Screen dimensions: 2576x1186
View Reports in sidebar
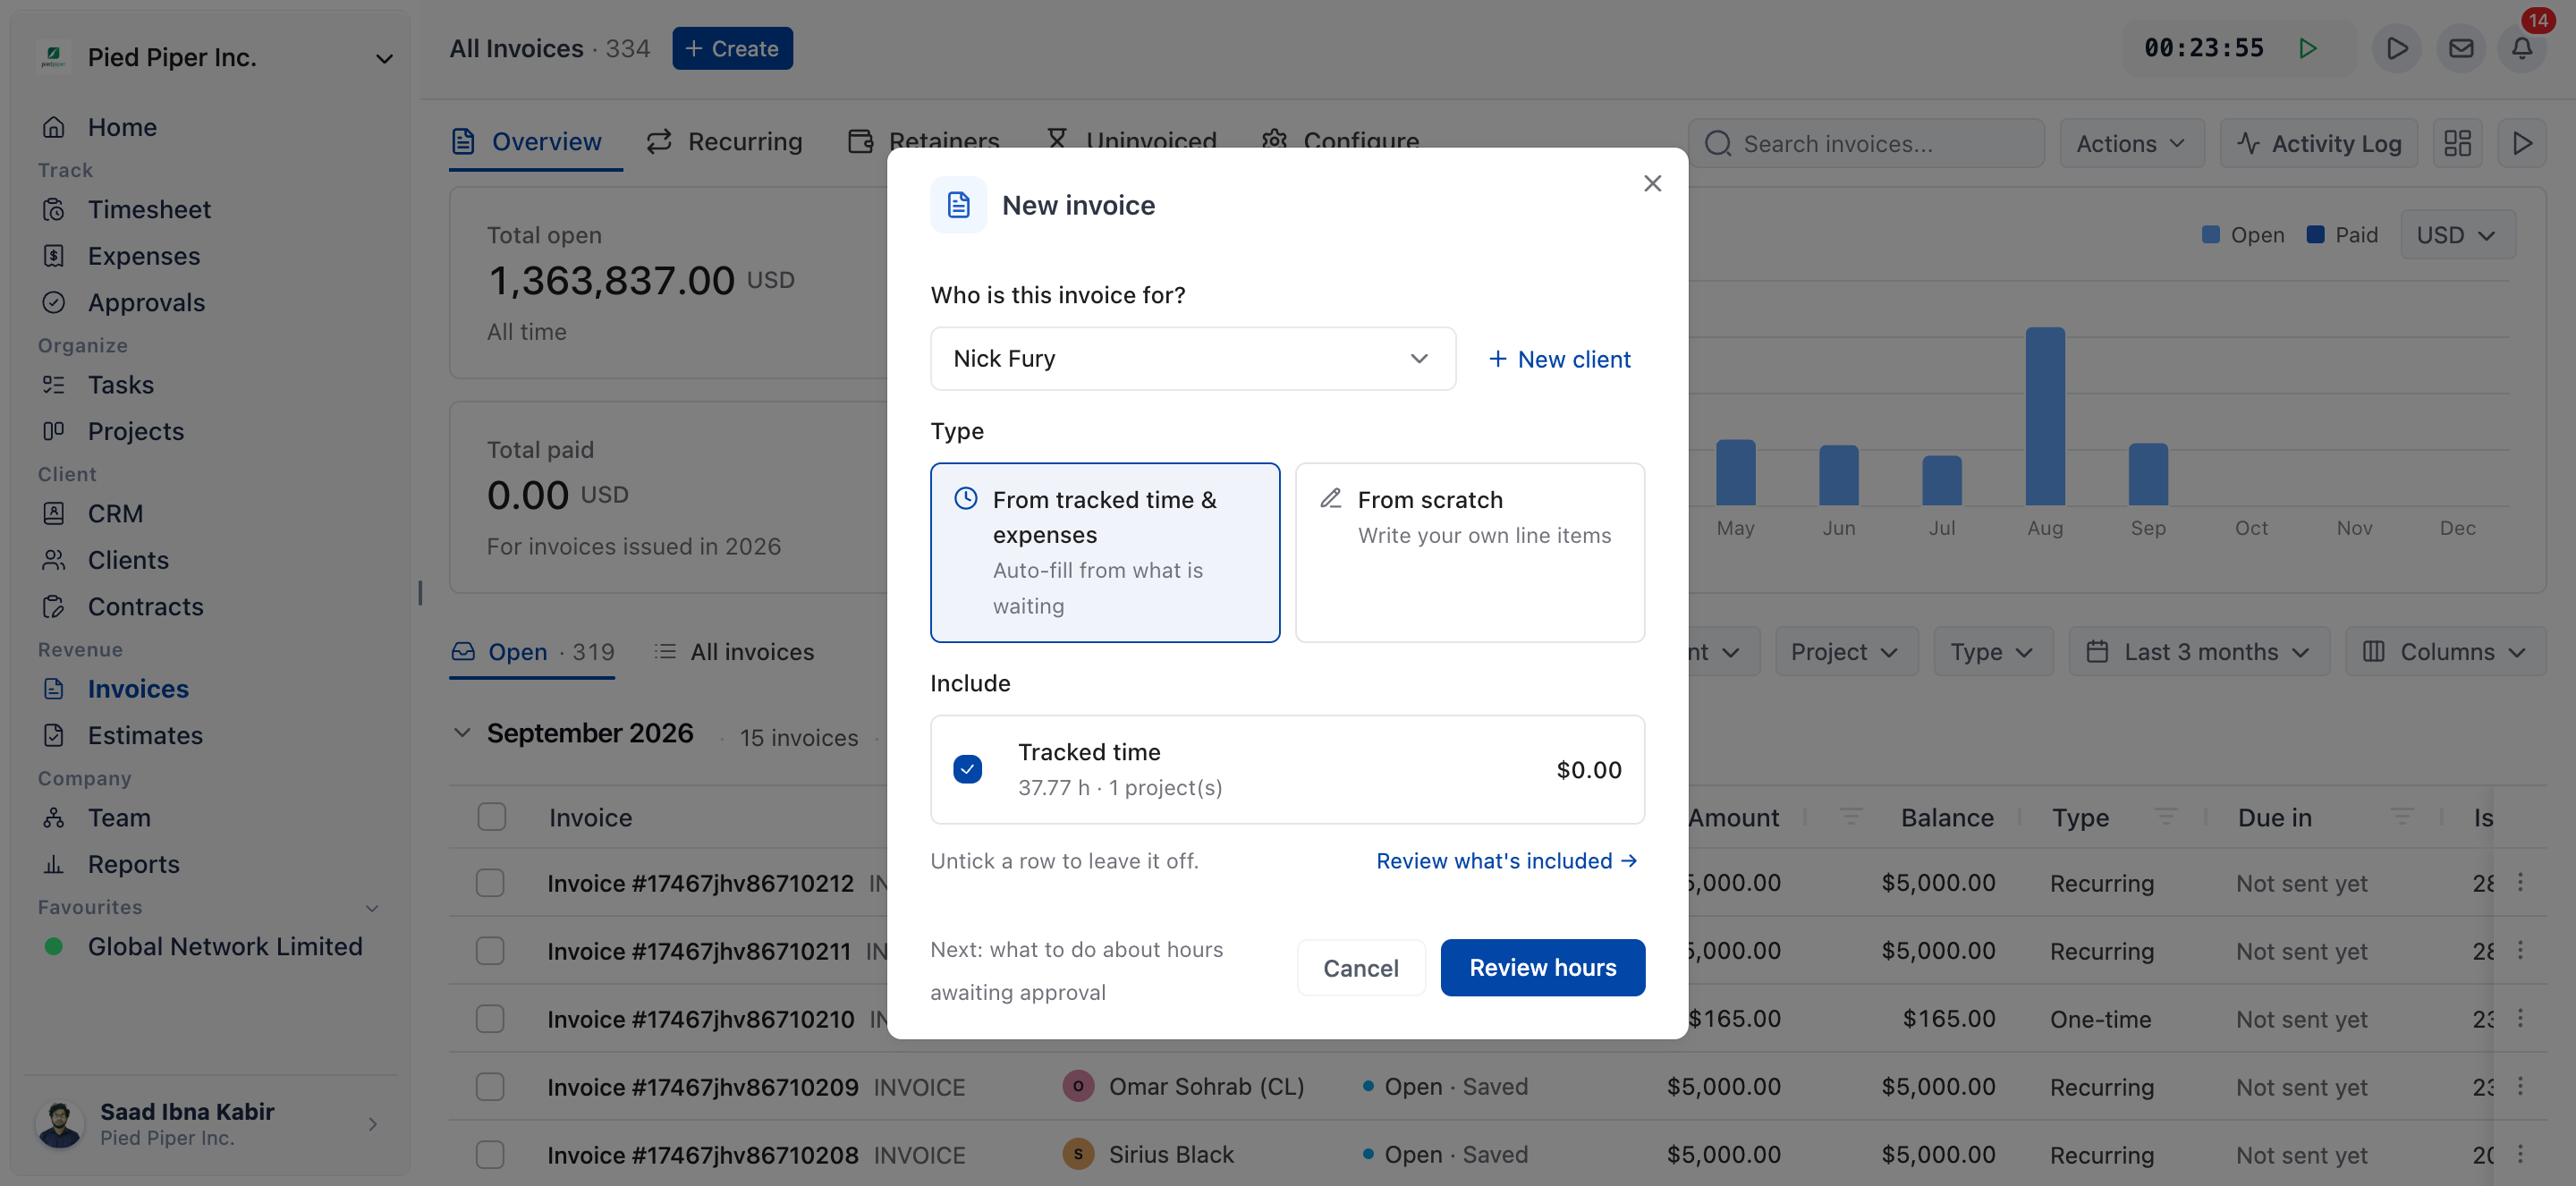coord(133,864)
